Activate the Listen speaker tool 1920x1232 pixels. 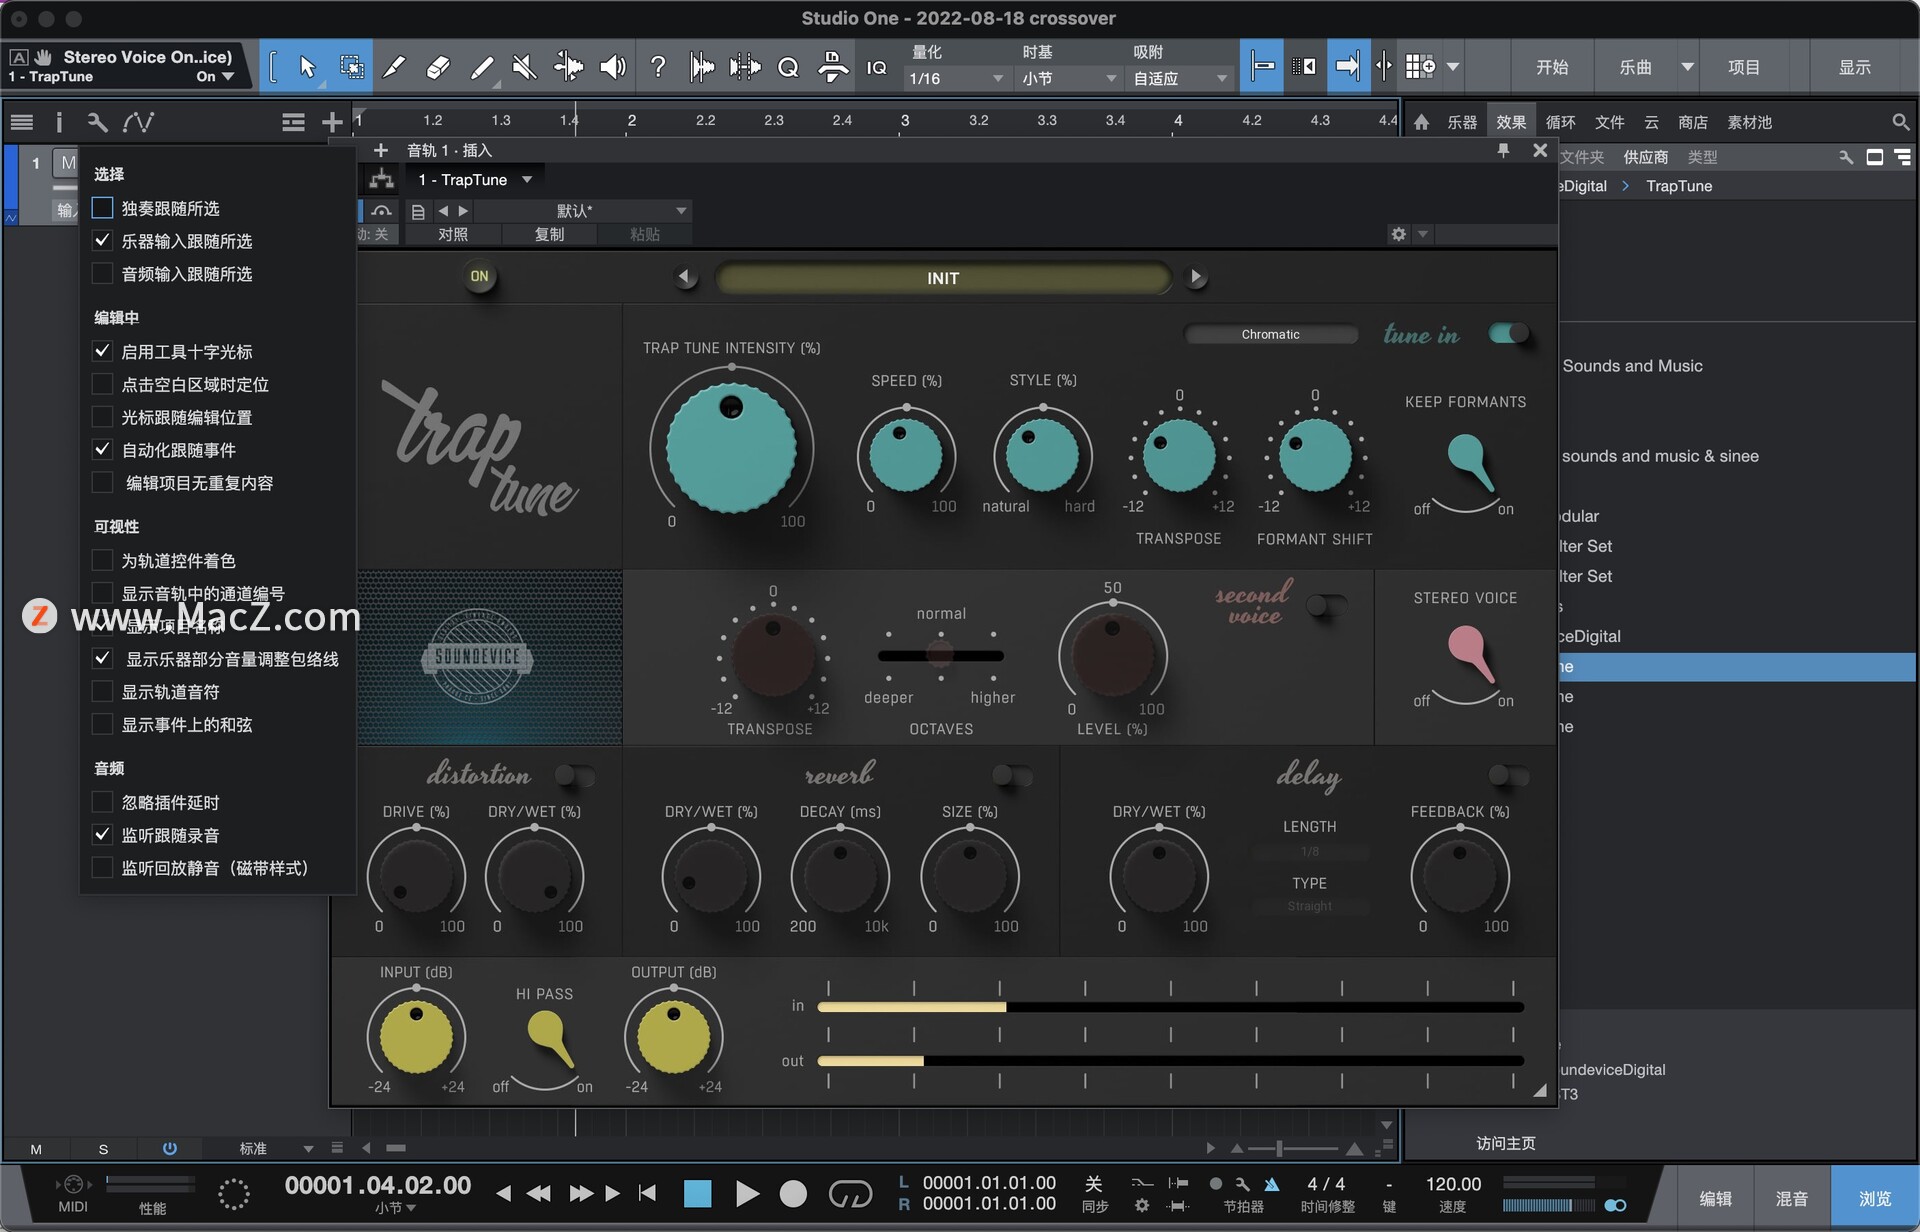tap(612, 67)
